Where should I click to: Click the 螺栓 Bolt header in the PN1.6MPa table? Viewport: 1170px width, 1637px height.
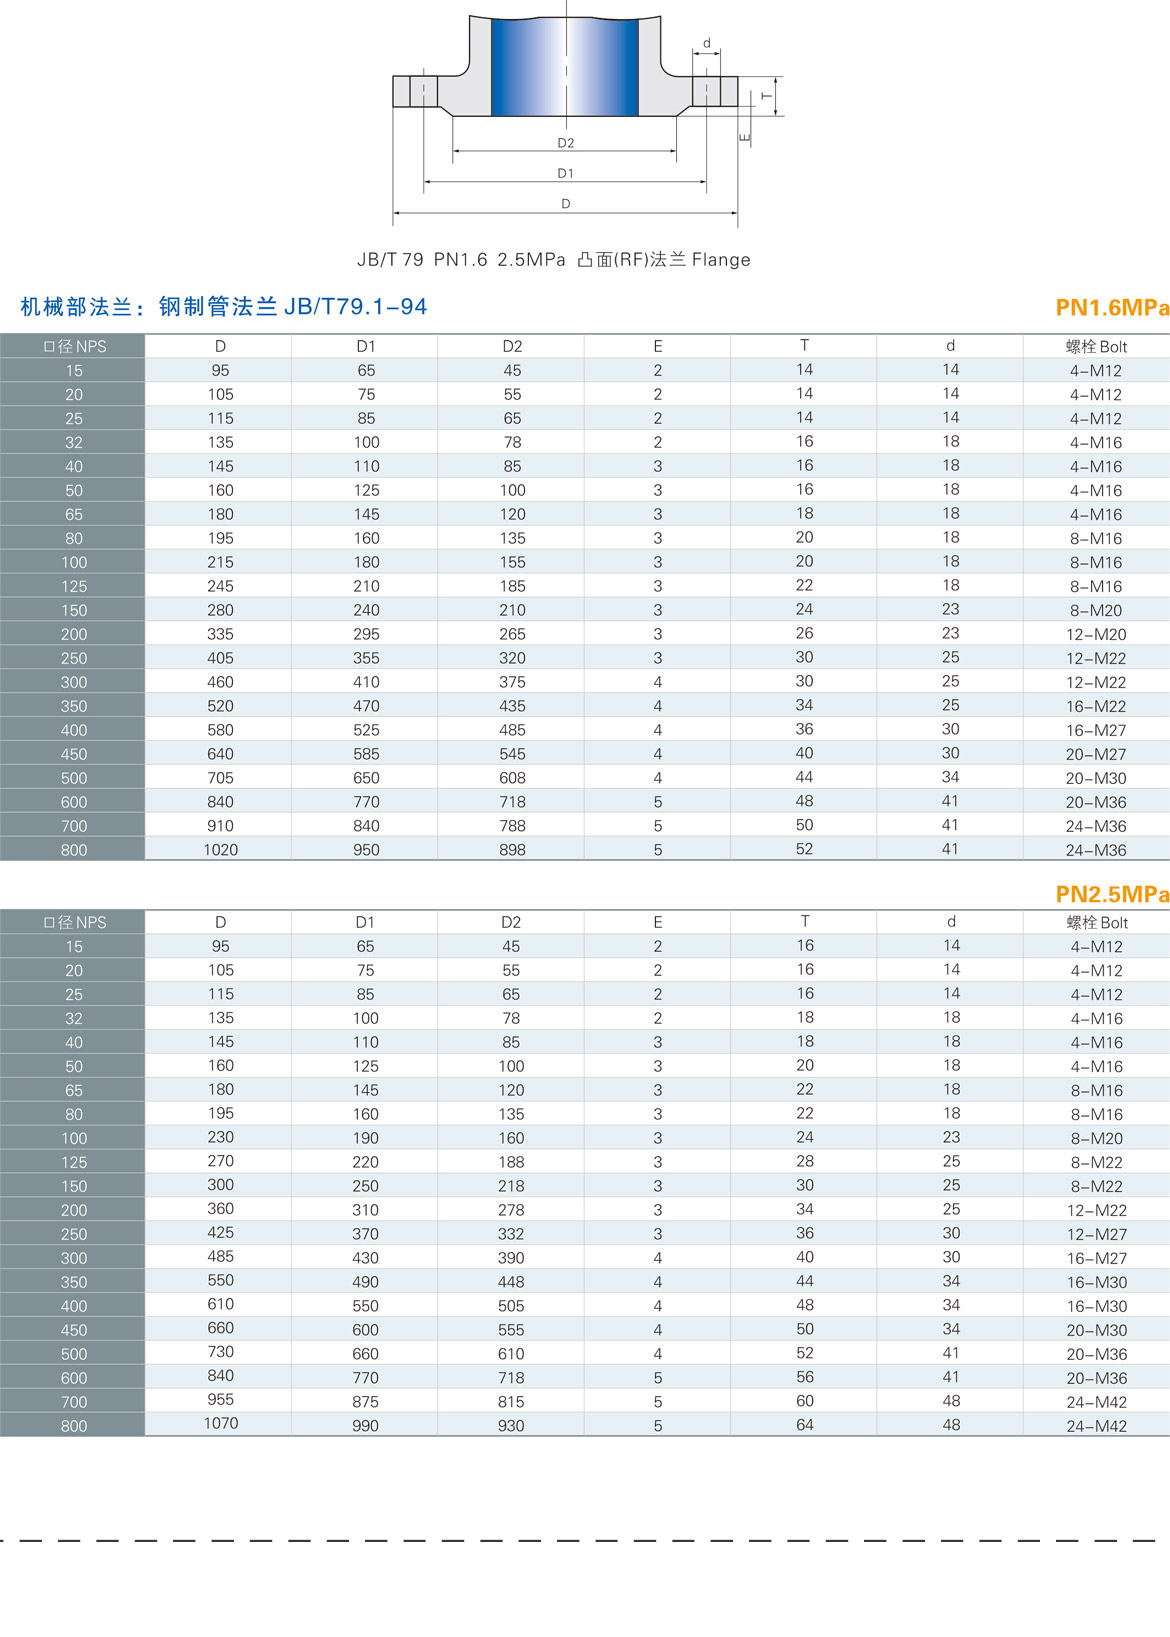(x=1096, y=347)
